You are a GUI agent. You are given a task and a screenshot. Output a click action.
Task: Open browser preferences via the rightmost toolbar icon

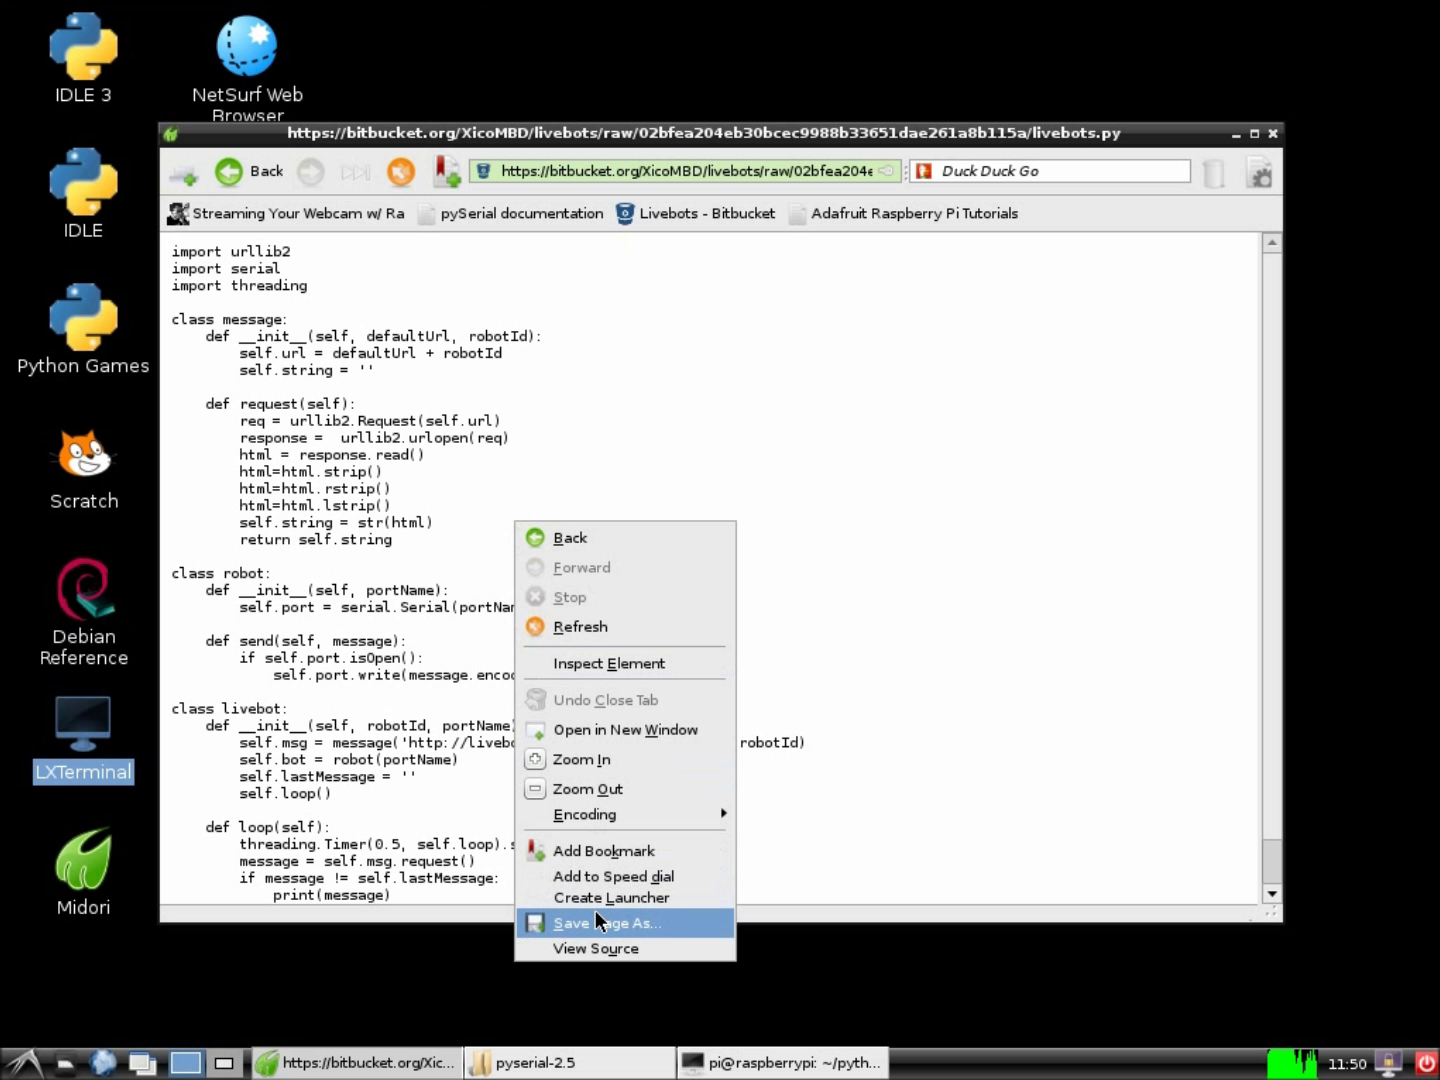(1260, 172)
